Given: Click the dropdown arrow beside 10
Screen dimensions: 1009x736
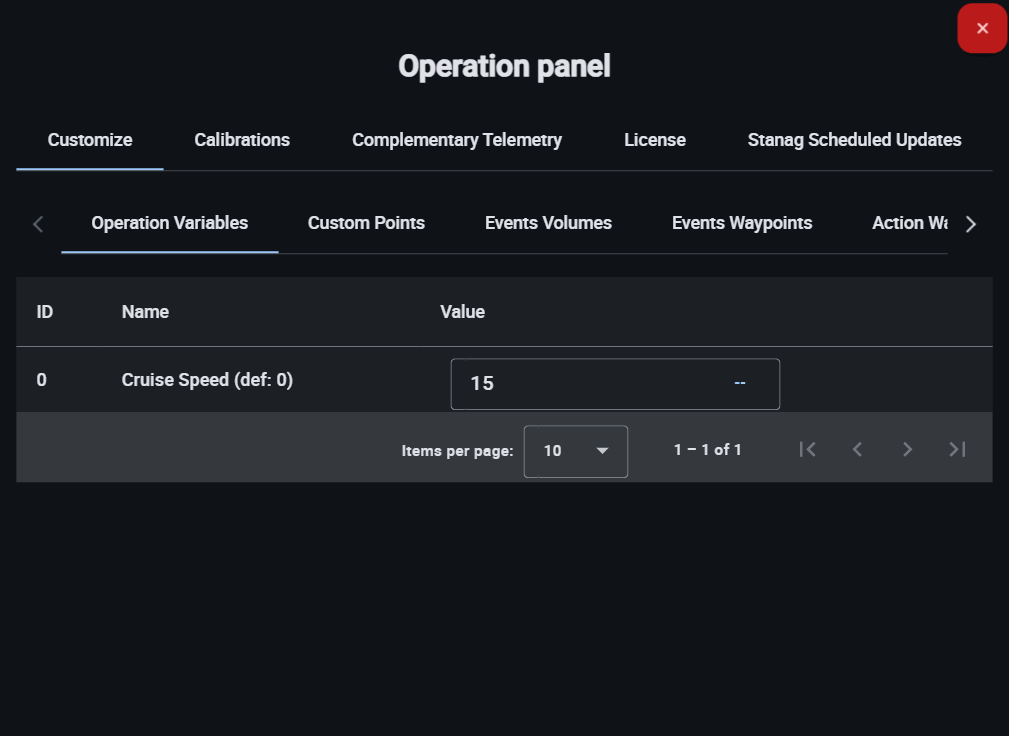Looking at the screenshot, I should [602, 451].
